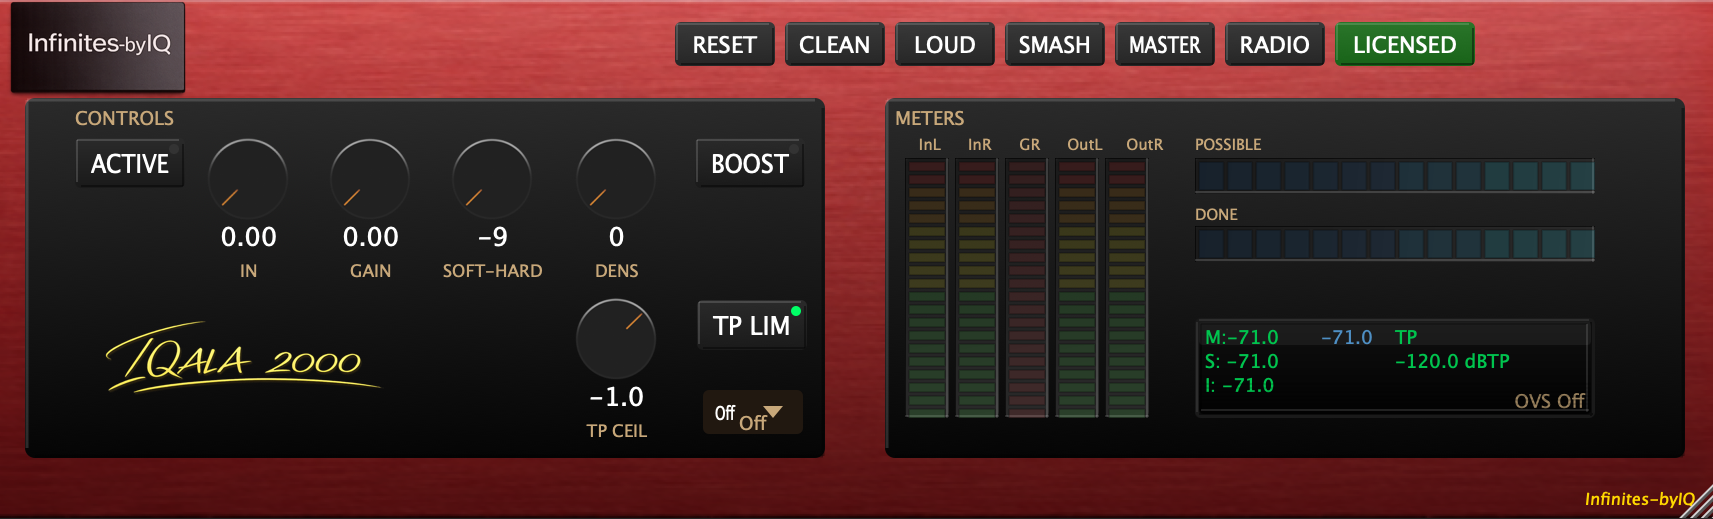Toggle the TP LIM limiter switch

point(751,325)
